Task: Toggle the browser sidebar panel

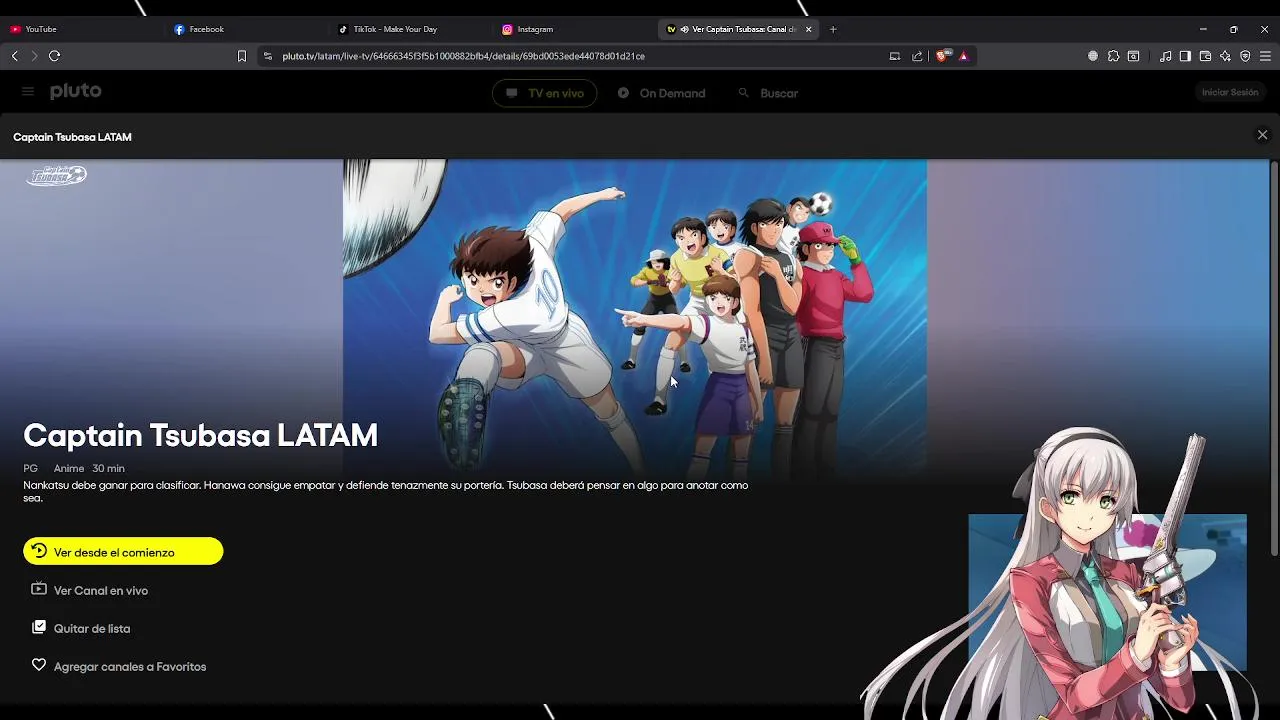Action: [1185, 56]
